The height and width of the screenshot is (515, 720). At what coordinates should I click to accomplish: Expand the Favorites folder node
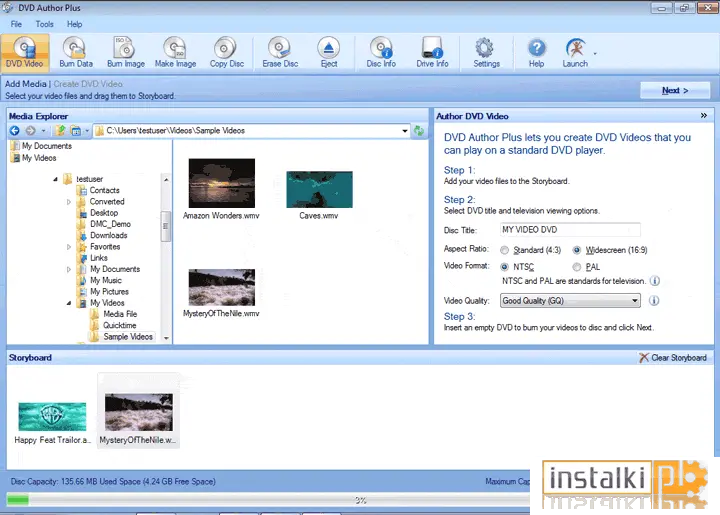click(x=69, y=246)
